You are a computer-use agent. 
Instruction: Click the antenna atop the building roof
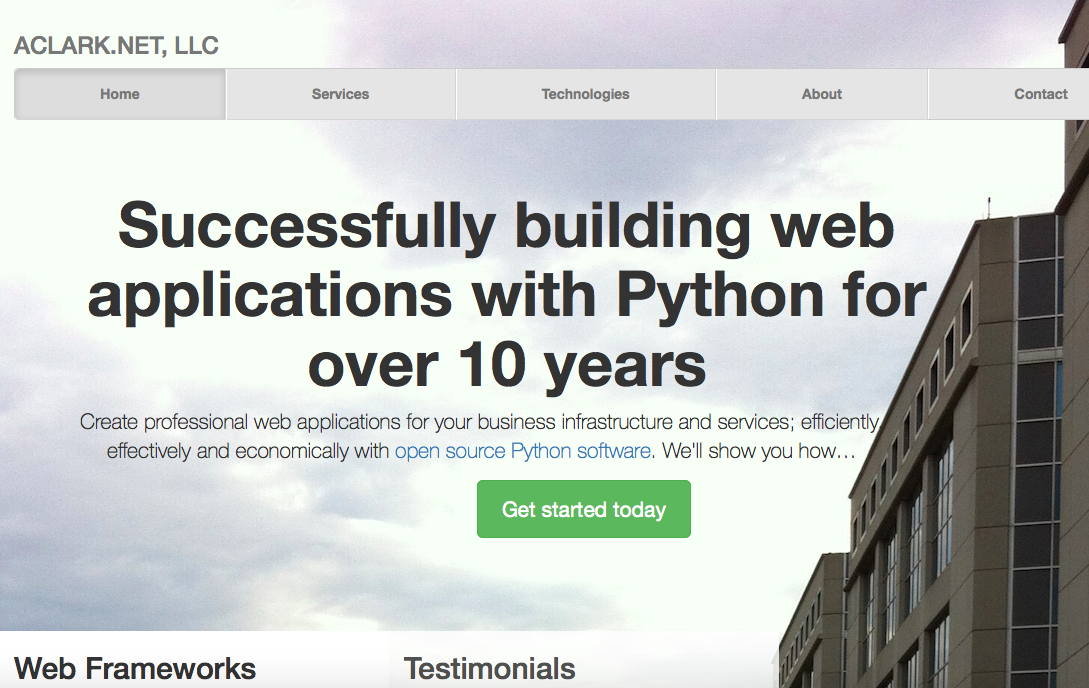tap(989, 208)
